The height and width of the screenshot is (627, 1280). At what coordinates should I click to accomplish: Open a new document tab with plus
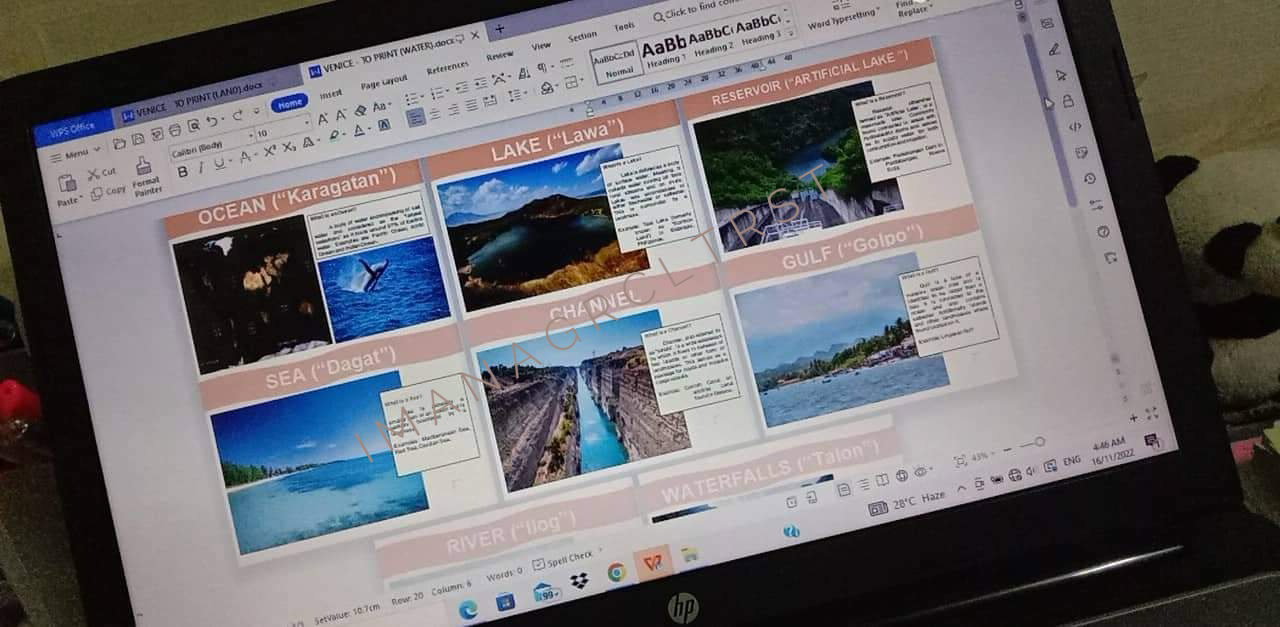(499, 29)
